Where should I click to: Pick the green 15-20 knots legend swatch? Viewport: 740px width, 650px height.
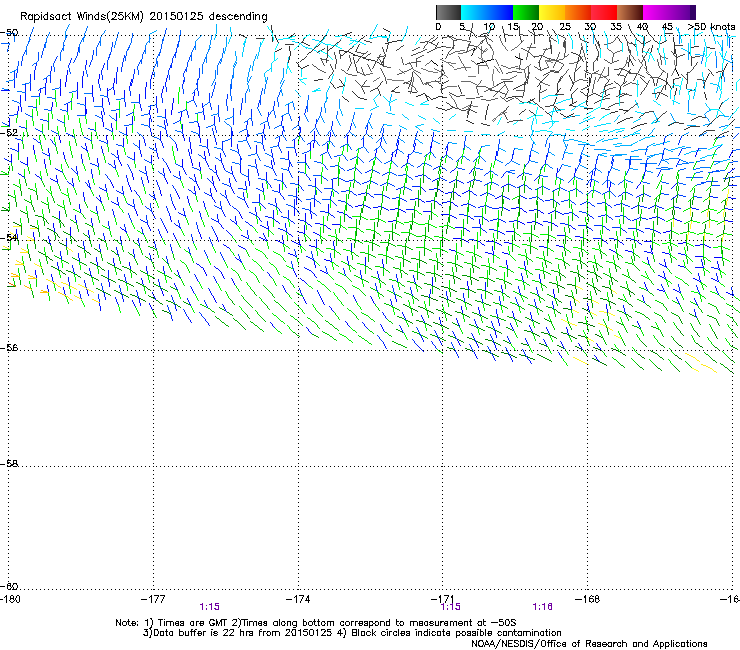point(526,12)
